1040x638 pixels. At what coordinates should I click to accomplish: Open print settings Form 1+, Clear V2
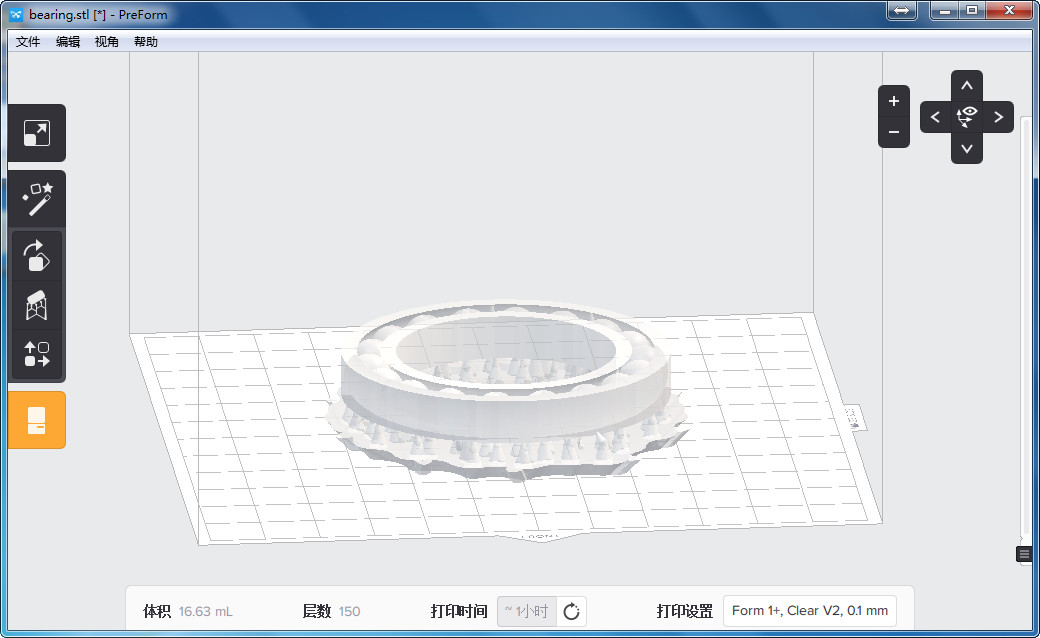pyautogui.click(x=810, y=611)
